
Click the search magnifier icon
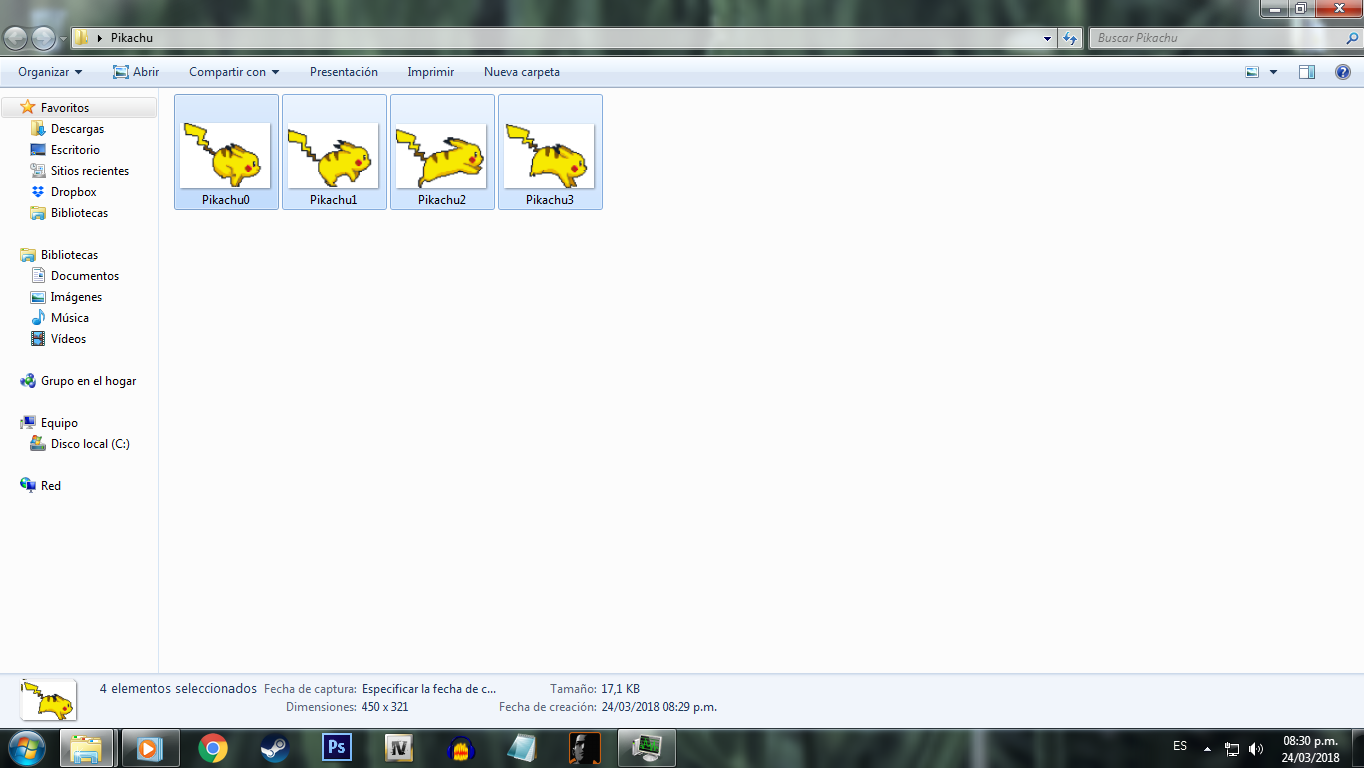pyautogui.click(x=1352, y=38)
